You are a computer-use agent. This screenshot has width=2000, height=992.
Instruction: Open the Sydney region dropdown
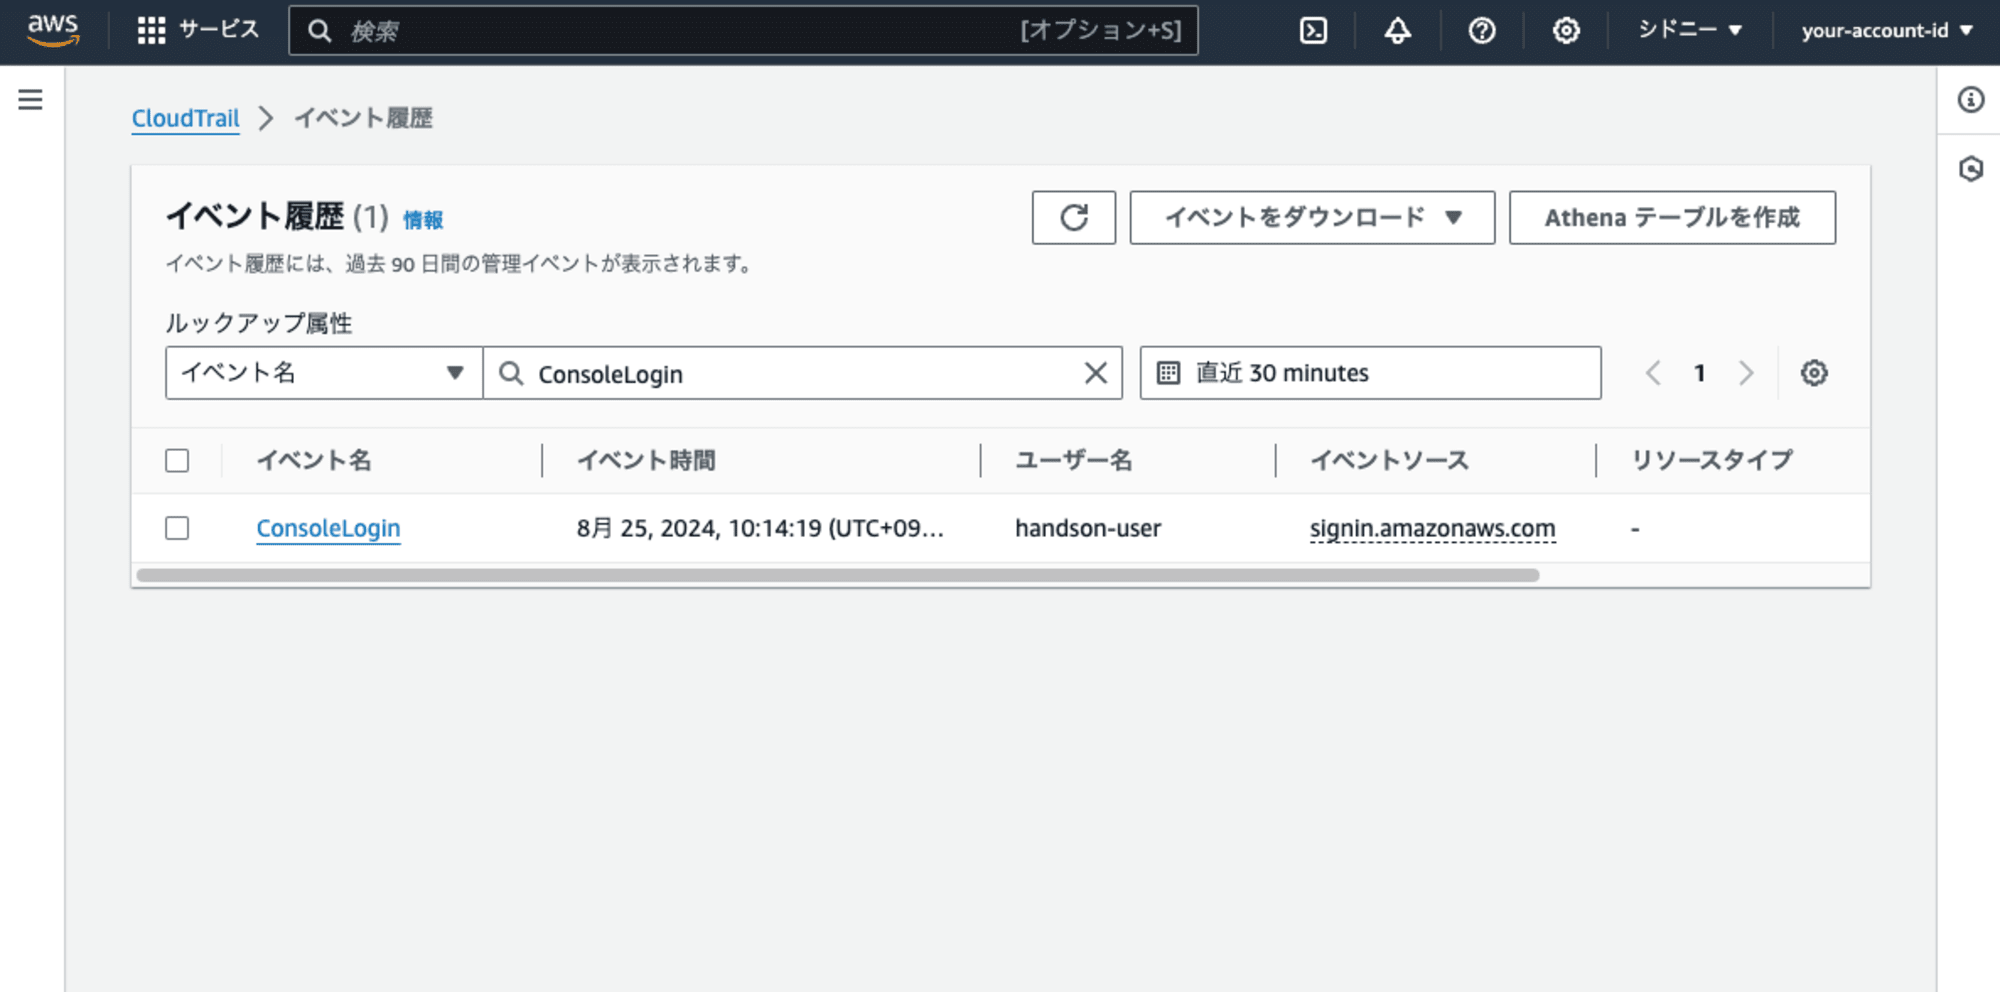click(x=1690, y=30)
